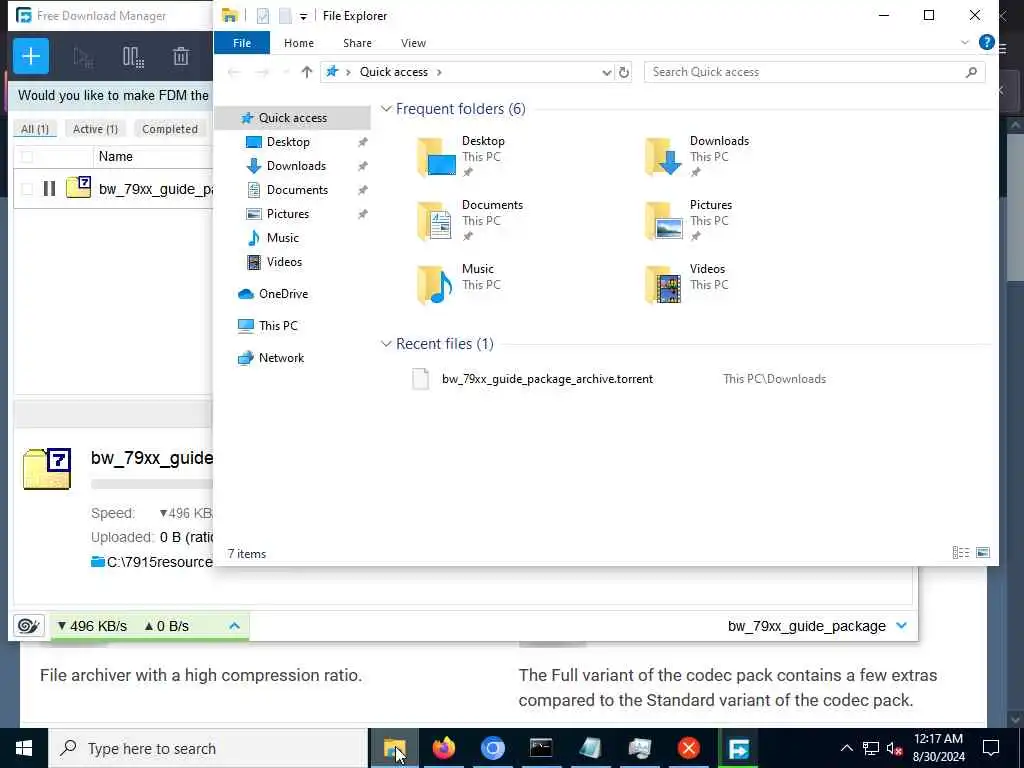Select Downloads in navigation pane

[x=296, y=166]
